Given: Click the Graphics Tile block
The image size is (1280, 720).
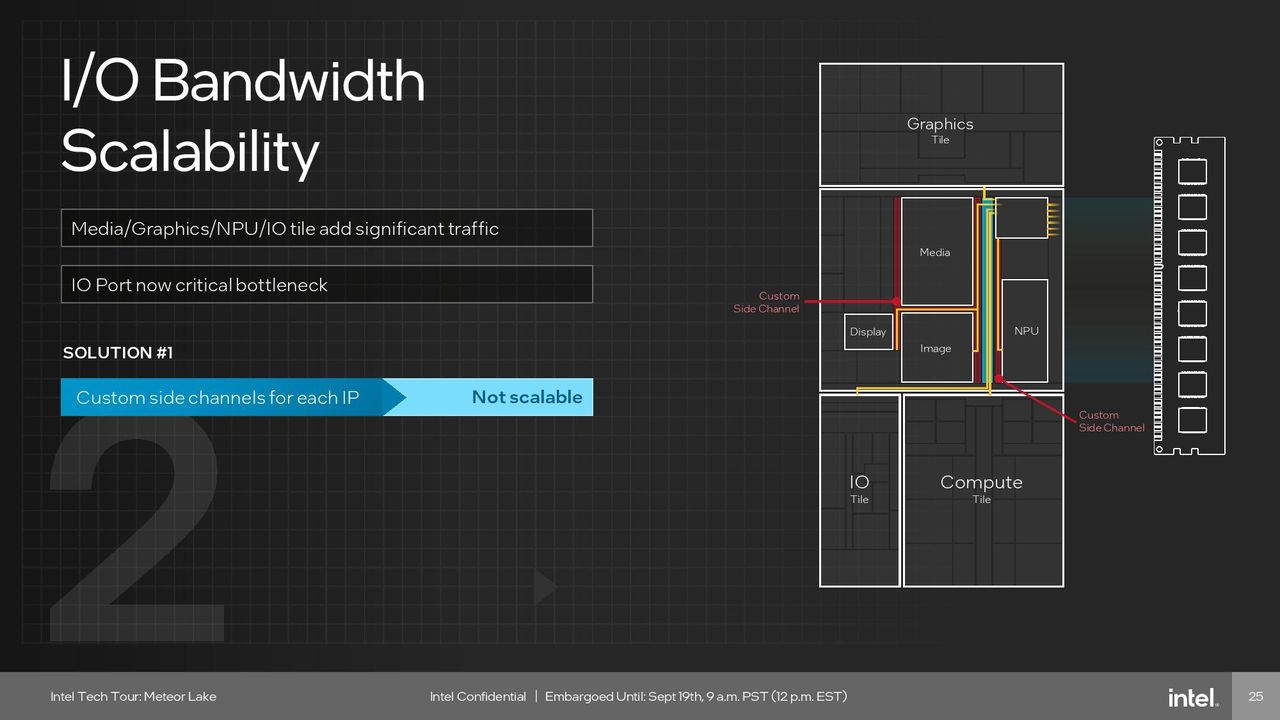Looking at the screenshot, I should pos(941,125).
